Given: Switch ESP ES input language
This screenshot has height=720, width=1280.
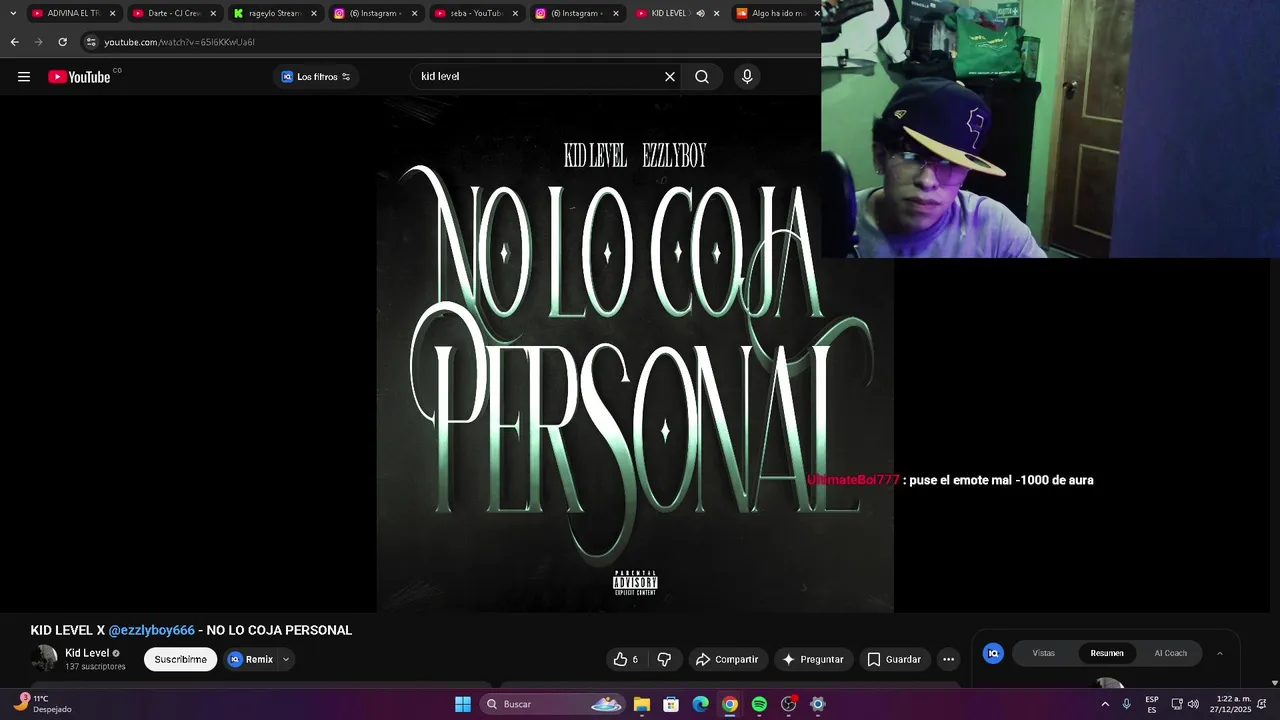Looking at the screenshot, I should pyautogui.click(x=1152, y=704).
